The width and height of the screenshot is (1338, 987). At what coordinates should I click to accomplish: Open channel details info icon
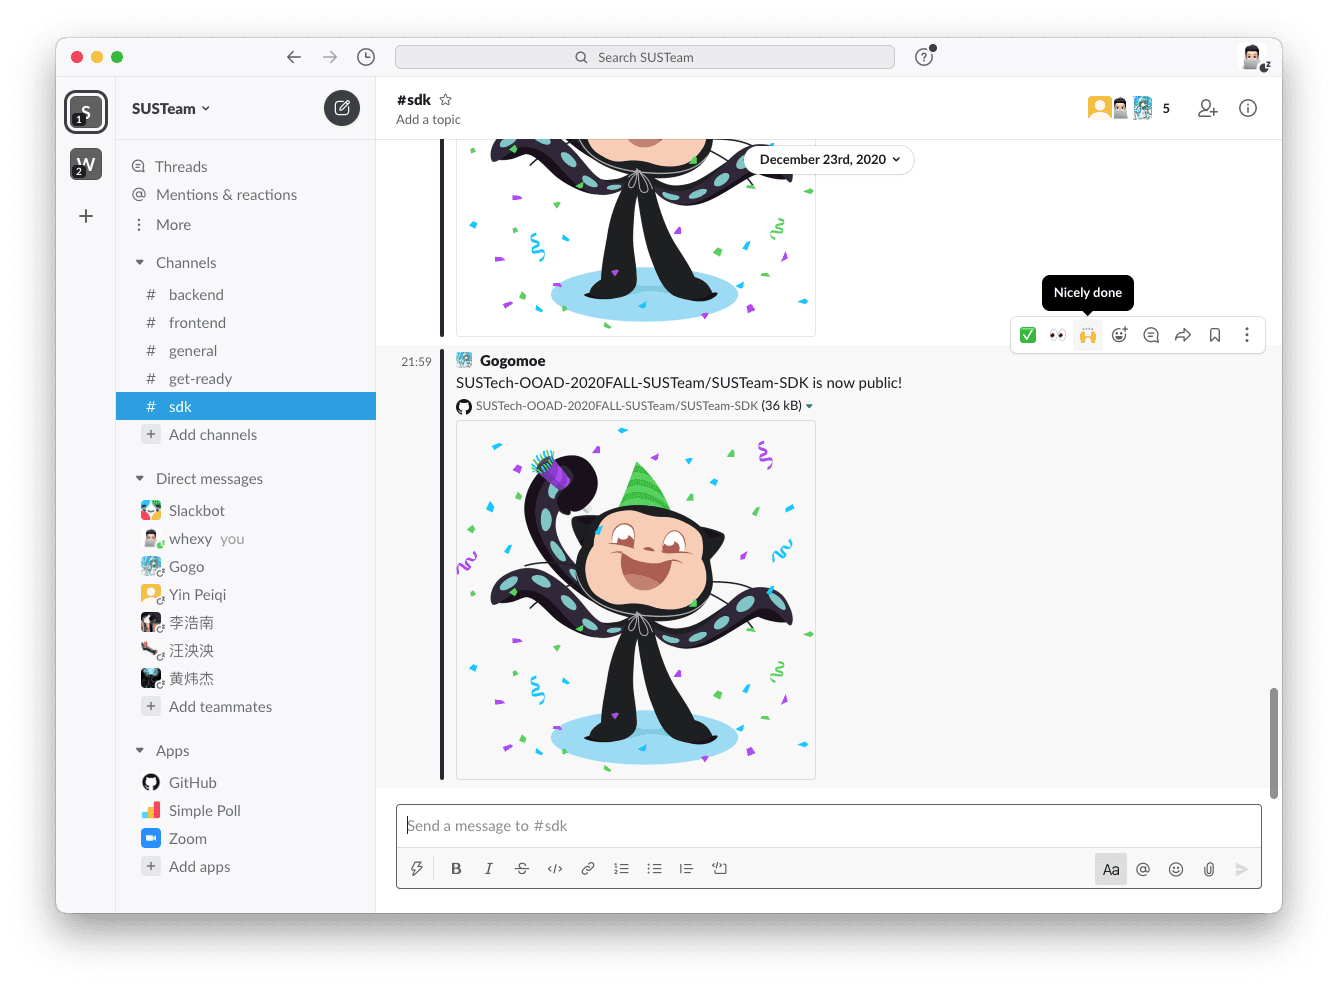pyautogui.click(x=1247, y=108)
